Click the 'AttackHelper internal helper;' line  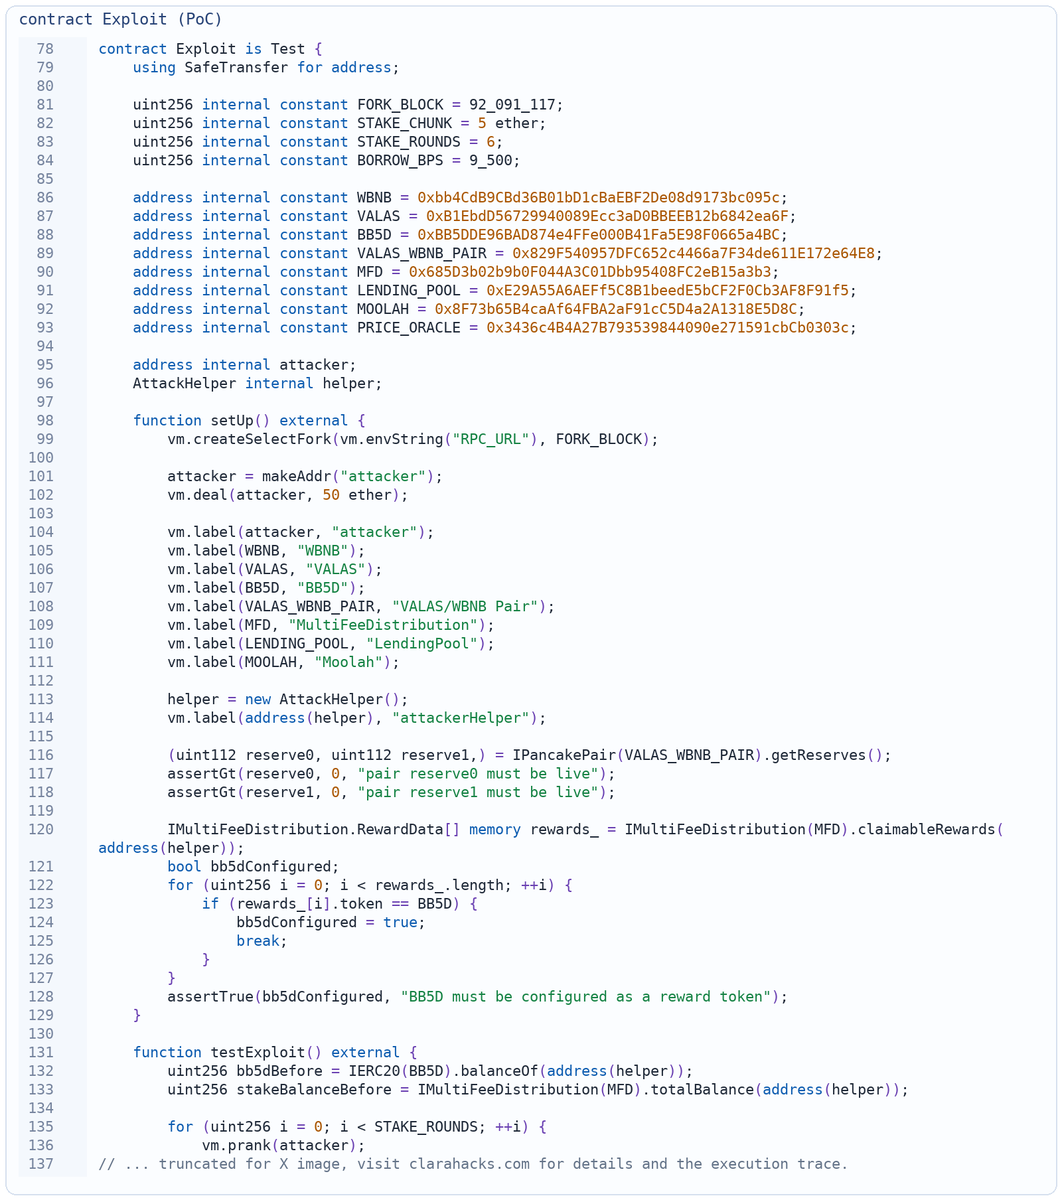tap(257, 383)
